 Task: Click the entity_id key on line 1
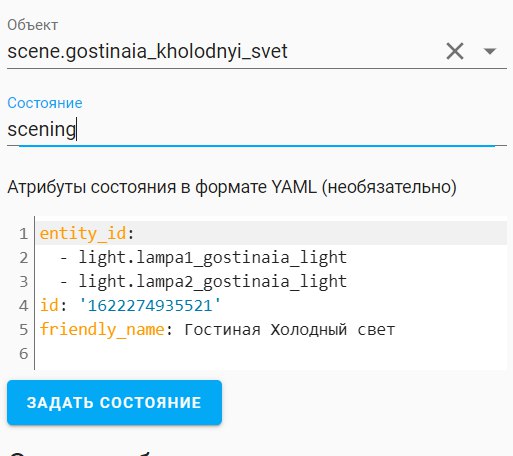[x=83, y=233]
